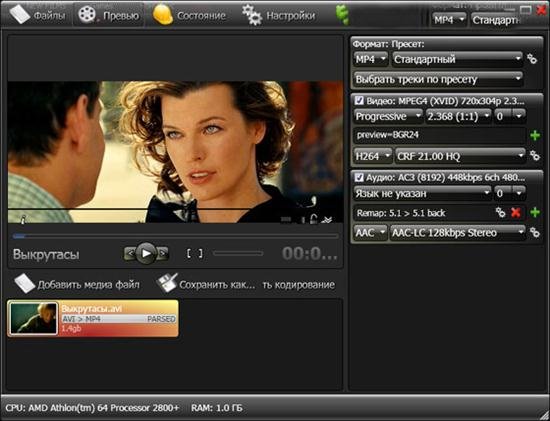Open format preset settings gear icon
The height and width of the screenshot is (421, 550).
(x=532, y=59)
